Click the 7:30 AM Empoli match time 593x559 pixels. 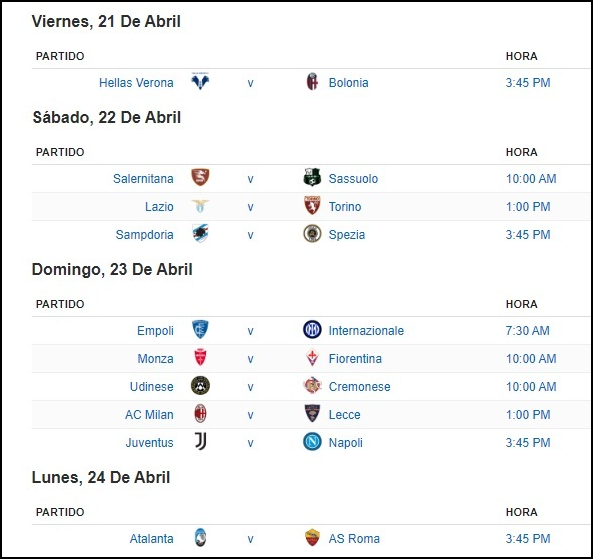coord(527,331)
